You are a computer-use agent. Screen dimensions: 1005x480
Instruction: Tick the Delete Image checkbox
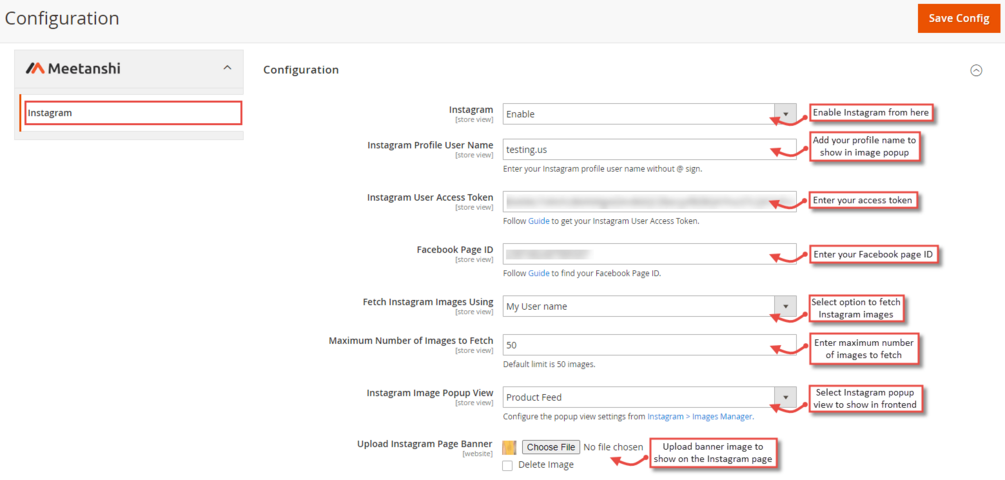pos(508,465)
